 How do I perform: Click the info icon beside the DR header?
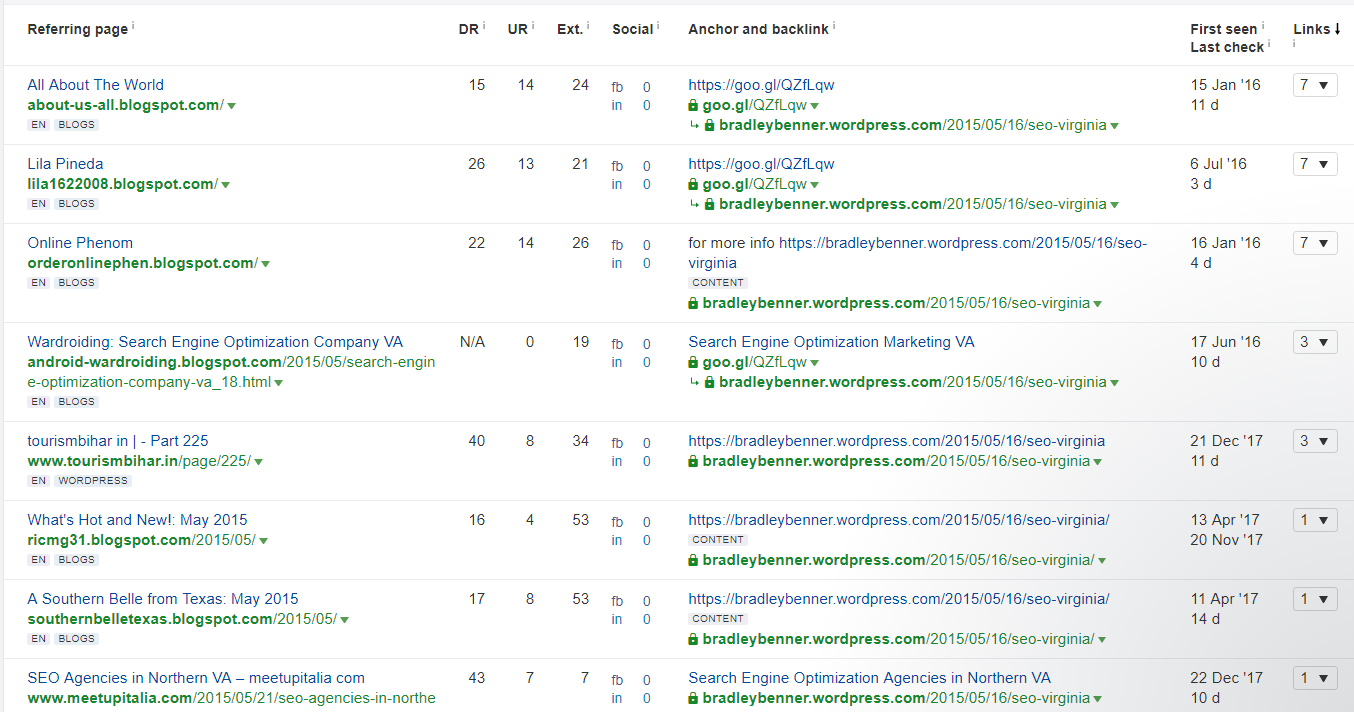click(484, 25)
